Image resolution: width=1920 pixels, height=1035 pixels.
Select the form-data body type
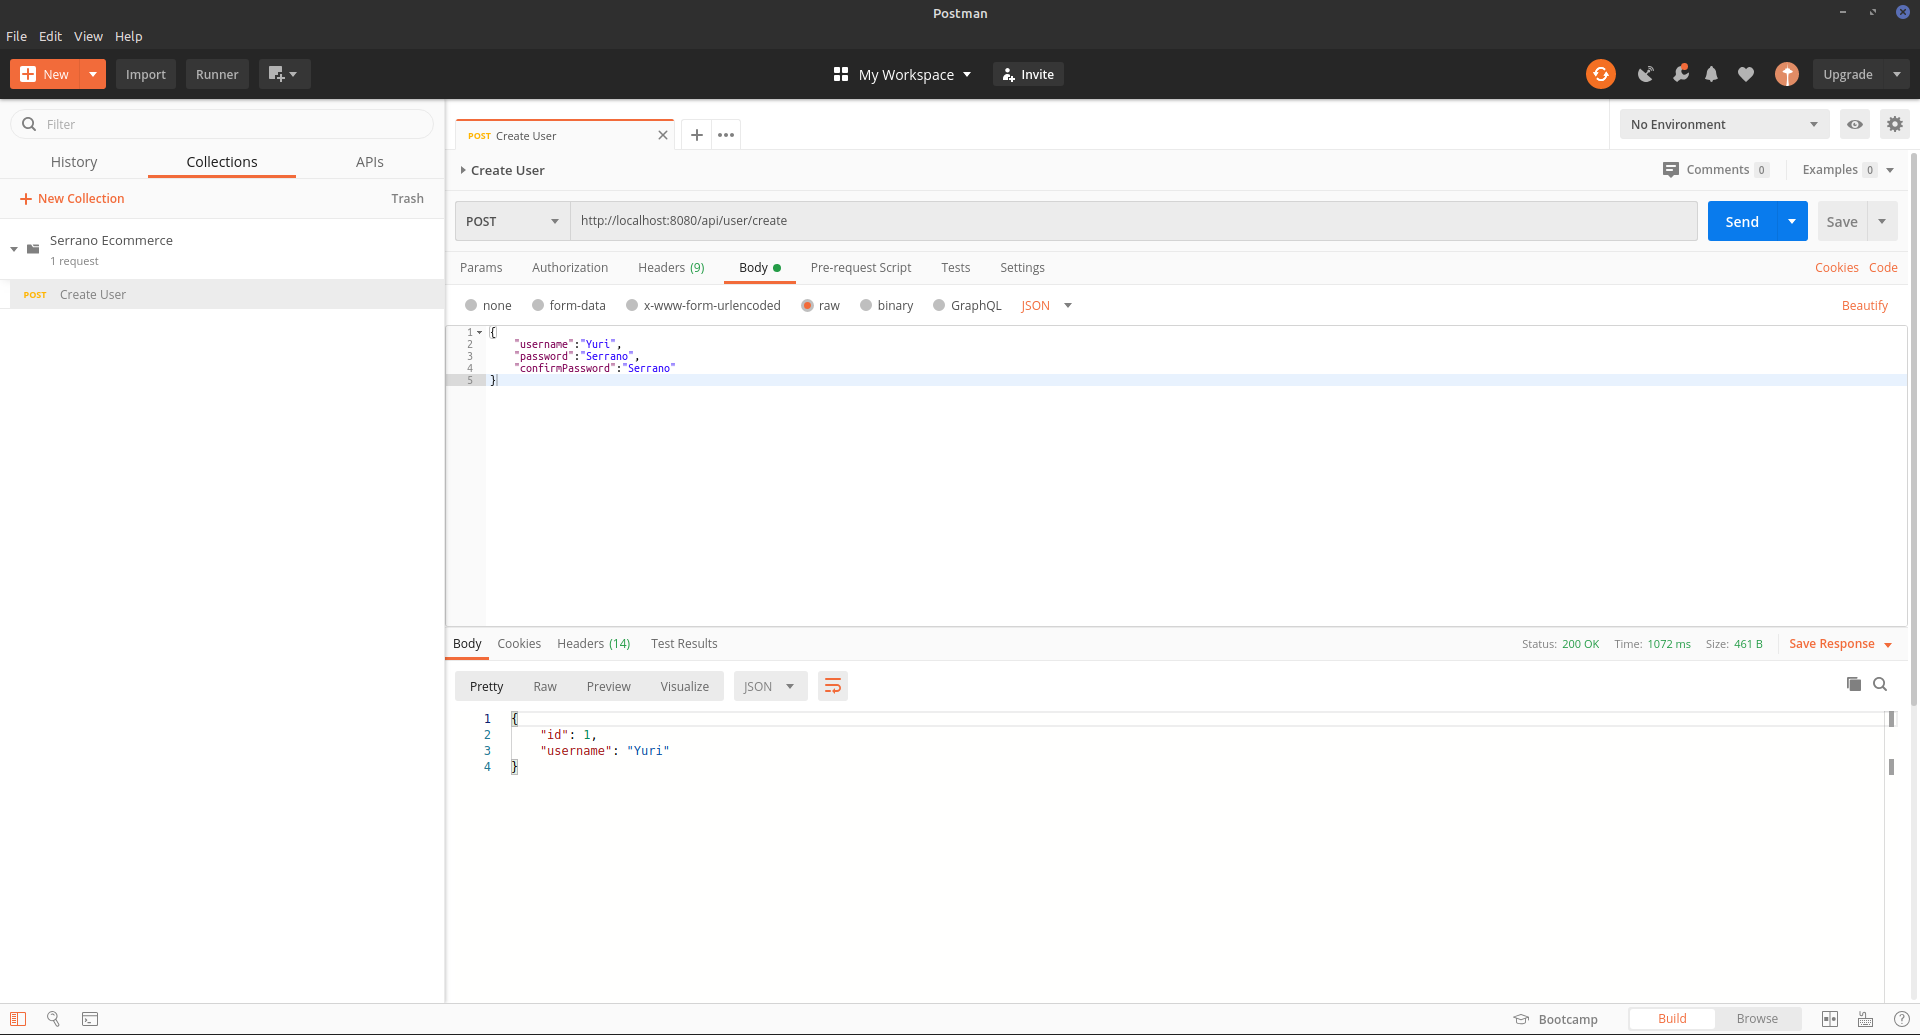[538, 306]
